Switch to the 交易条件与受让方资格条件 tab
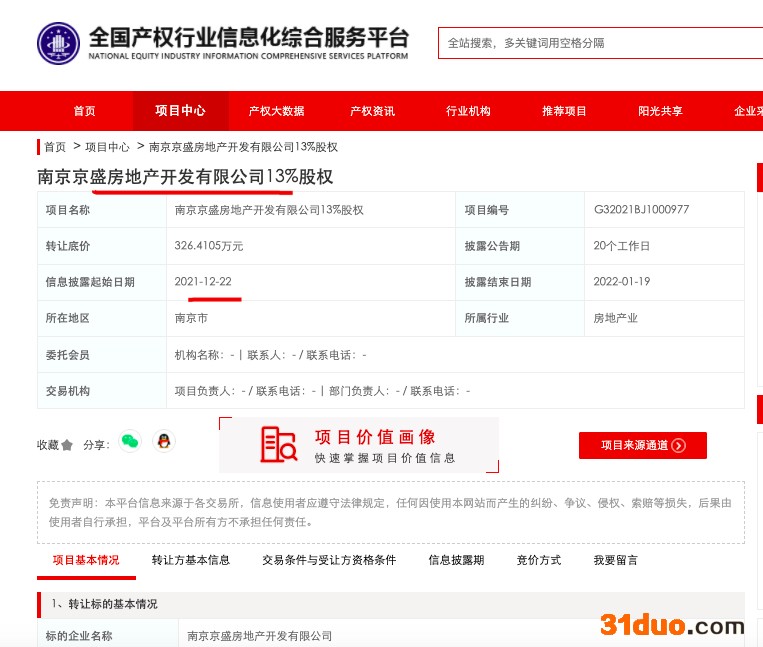Screen dimensions: 763x647 point(329,560)
